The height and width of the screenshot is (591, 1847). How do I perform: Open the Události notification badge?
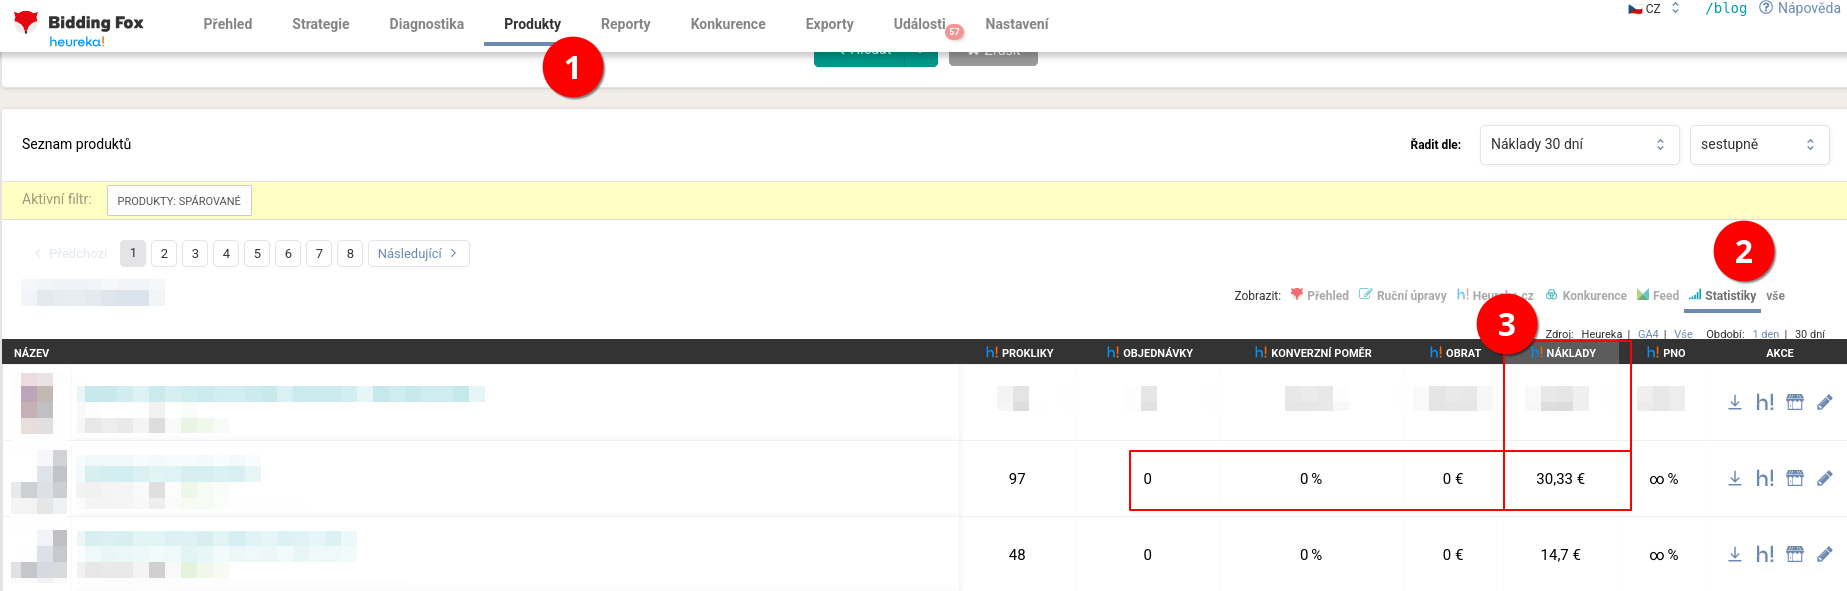coord(954,32)
